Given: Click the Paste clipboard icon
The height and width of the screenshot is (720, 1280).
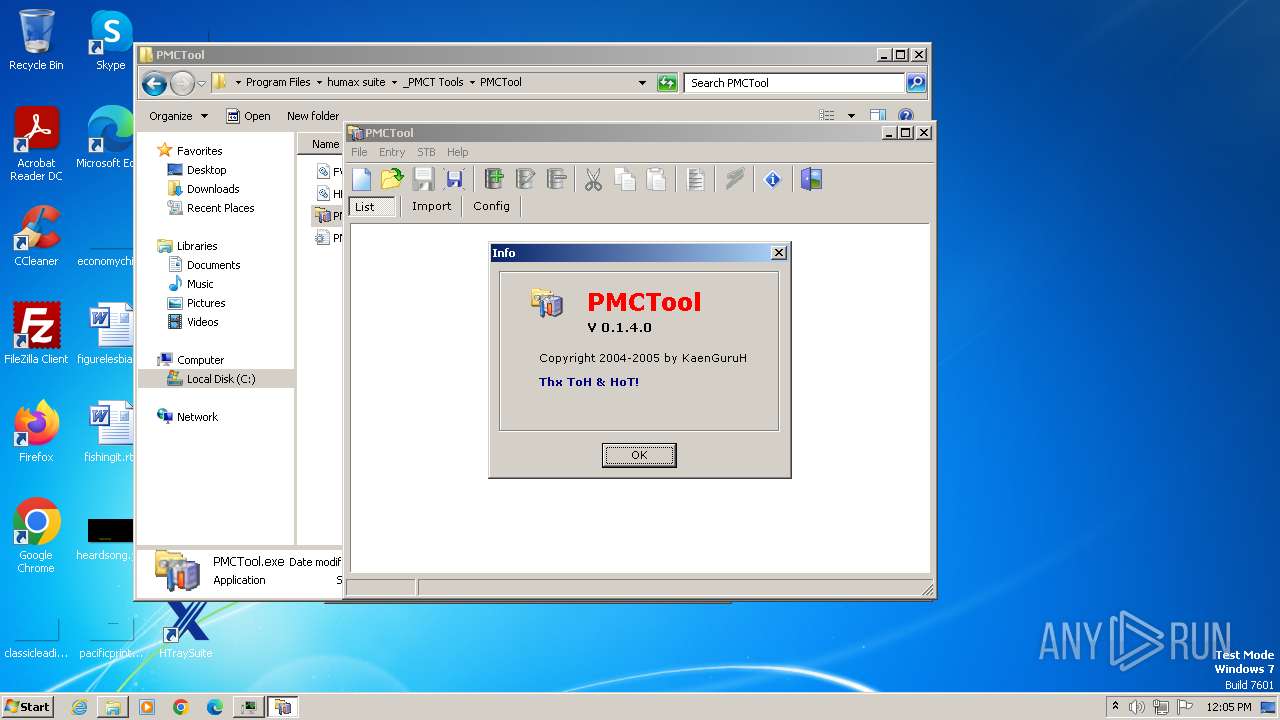Looking at the screenshot, I should [656, 180].
